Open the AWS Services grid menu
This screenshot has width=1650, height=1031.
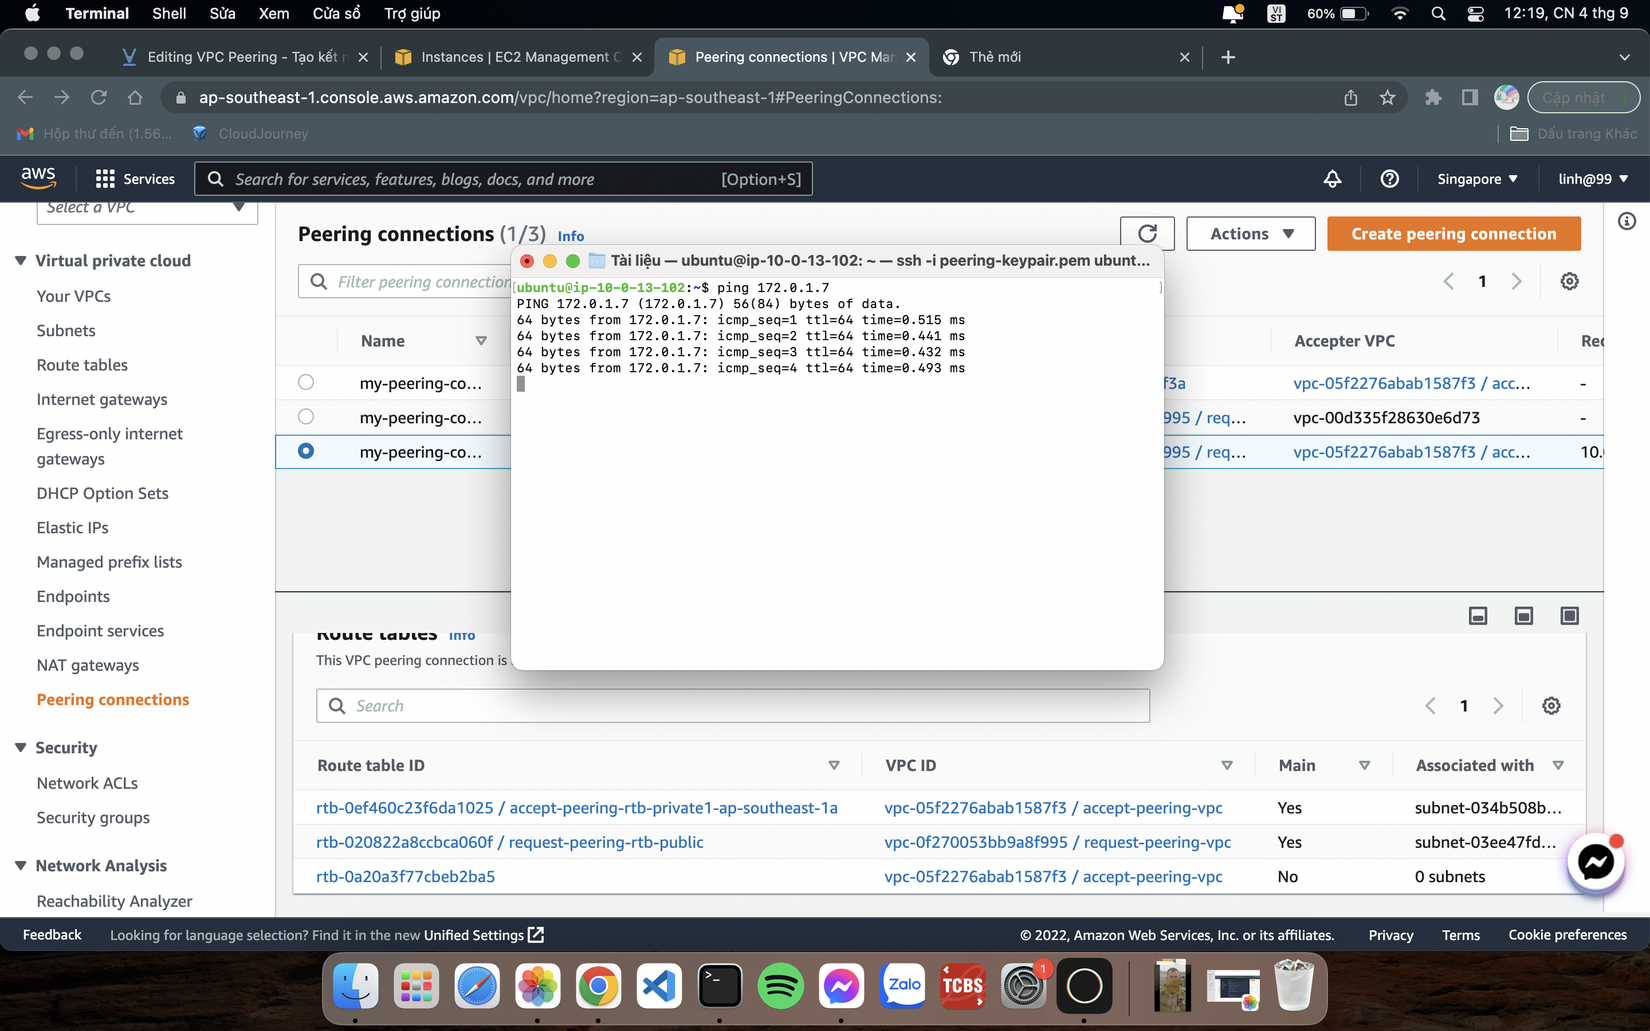pyautogui.click(x=134, y=179)
